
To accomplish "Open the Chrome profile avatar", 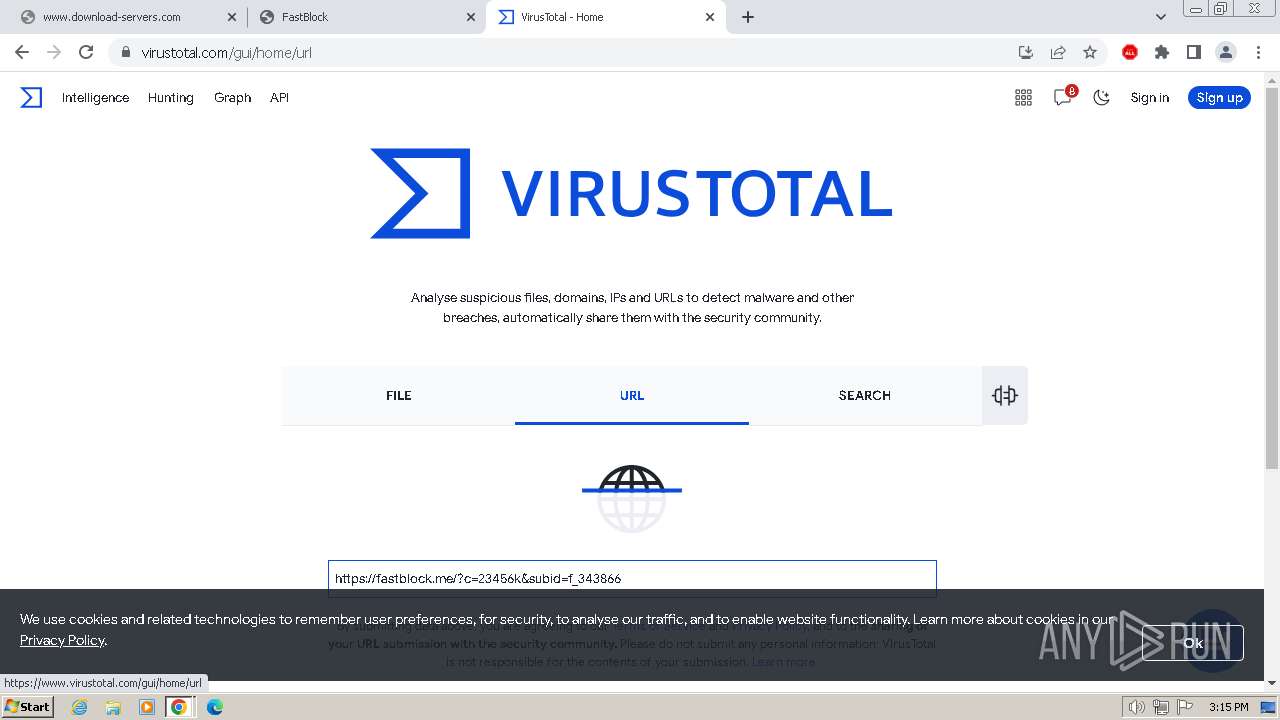I will coord(1226,52).
